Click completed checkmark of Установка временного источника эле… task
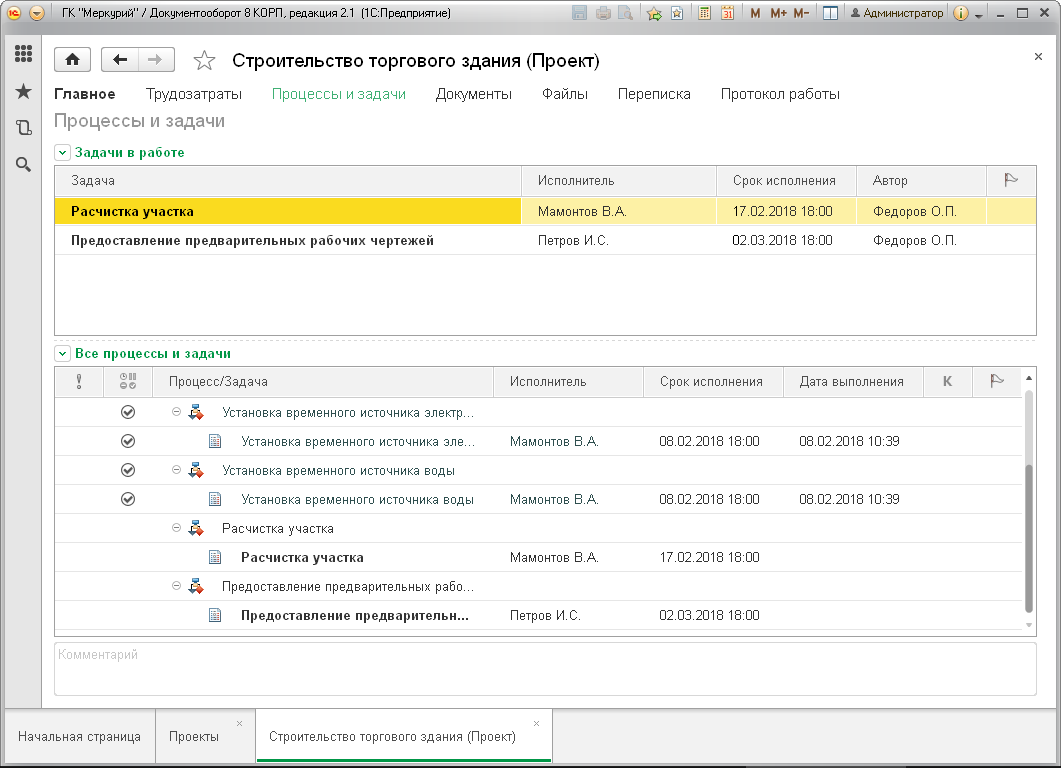Image resolution: width=1061 pixels, height=768 pixels. [x=128, y=441]
